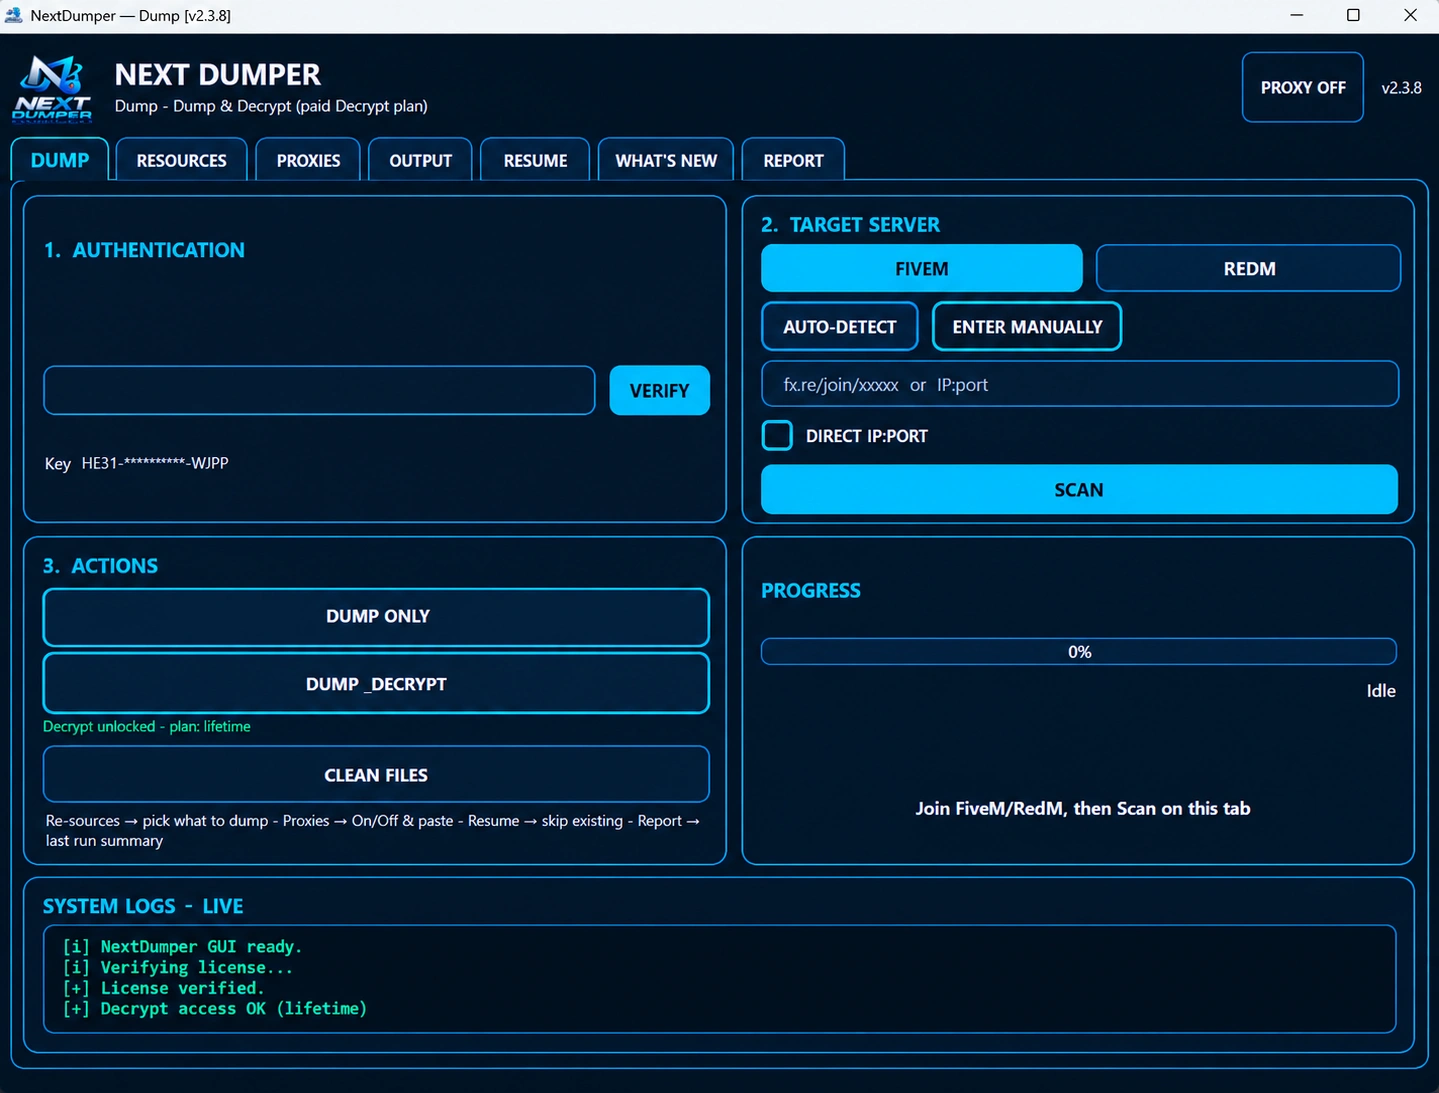Click 'Decrypt unlocked - plan: lifetime' text
Viewport: 1439px width, 1093px height.
(147, 726)
